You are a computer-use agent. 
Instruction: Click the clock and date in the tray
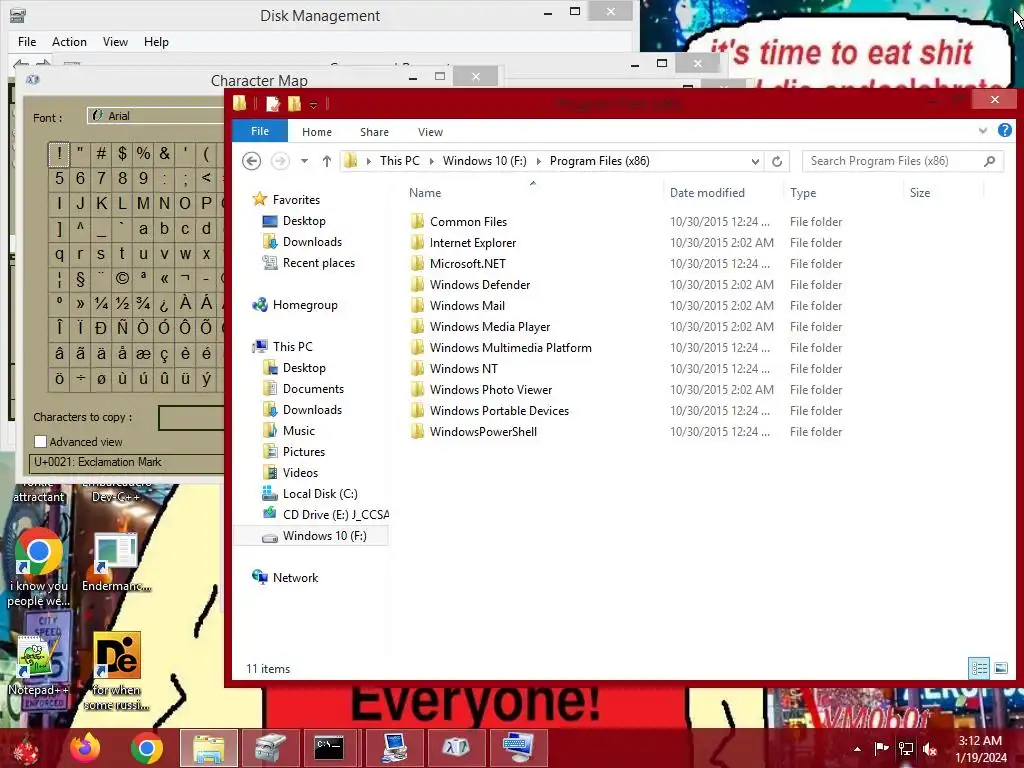click(x=980, y=749)
